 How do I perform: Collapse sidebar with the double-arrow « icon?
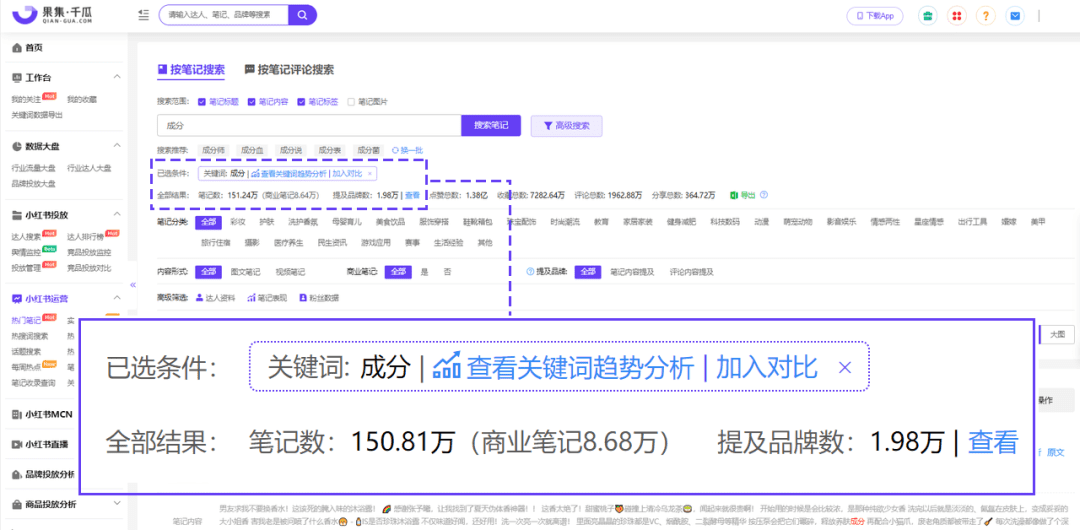click(133, 285)
